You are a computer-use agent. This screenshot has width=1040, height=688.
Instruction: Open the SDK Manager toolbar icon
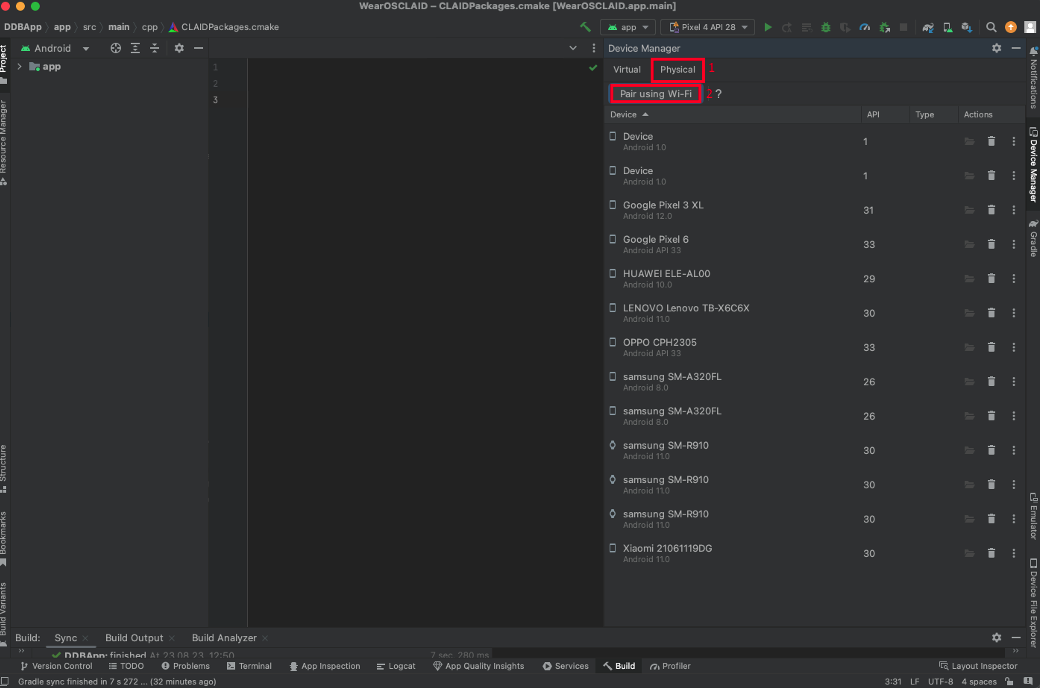(x=967, y=27)
